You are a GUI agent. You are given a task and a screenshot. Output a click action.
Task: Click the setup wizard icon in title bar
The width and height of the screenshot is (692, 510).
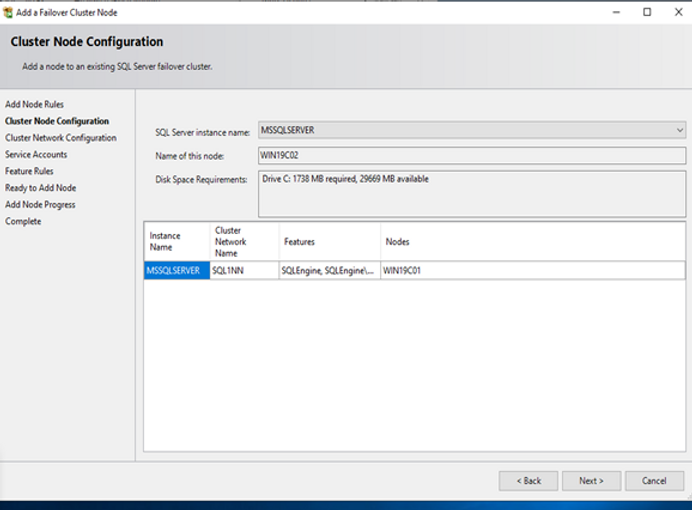coord(9,12)
